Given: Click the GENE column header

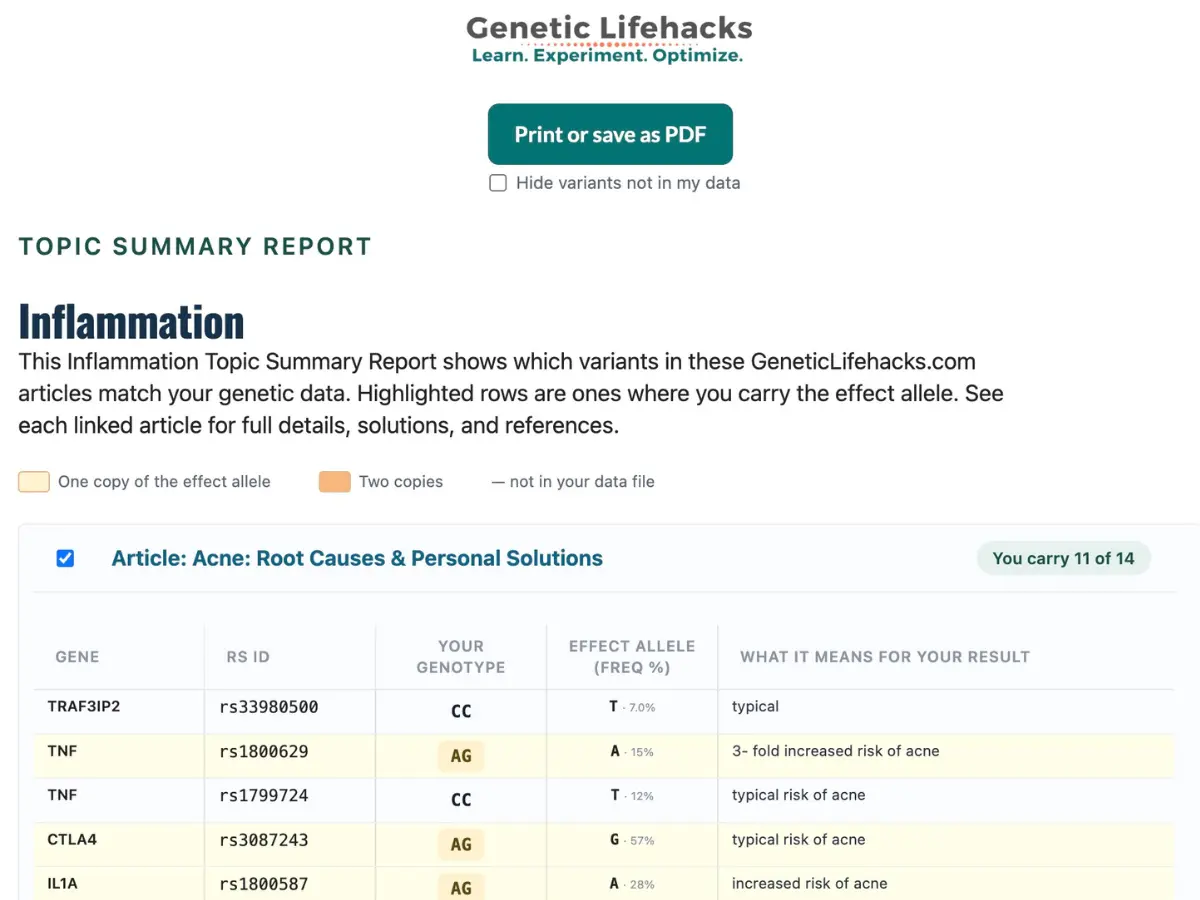Looking at the screenshot, I should pos(77,657).
